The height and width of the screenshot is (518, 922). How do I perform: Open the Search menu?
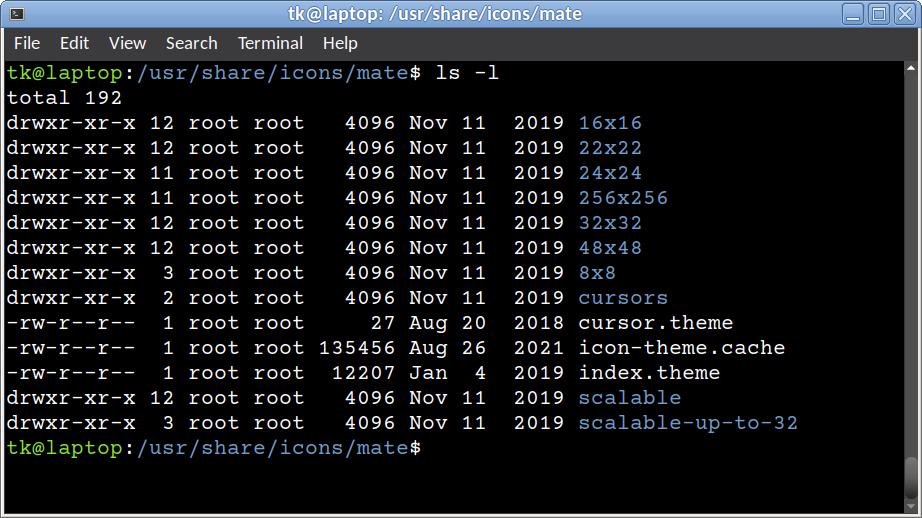[x=191, y=43]
